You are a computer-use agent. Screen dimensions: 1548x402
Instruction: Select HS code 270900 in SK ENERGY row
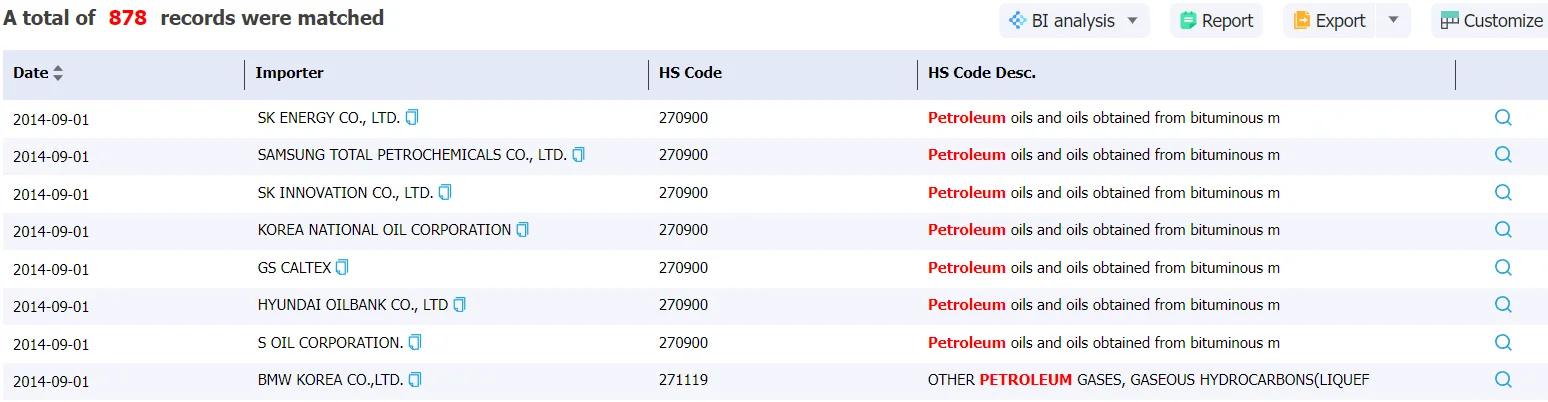[x=683, y=118]
